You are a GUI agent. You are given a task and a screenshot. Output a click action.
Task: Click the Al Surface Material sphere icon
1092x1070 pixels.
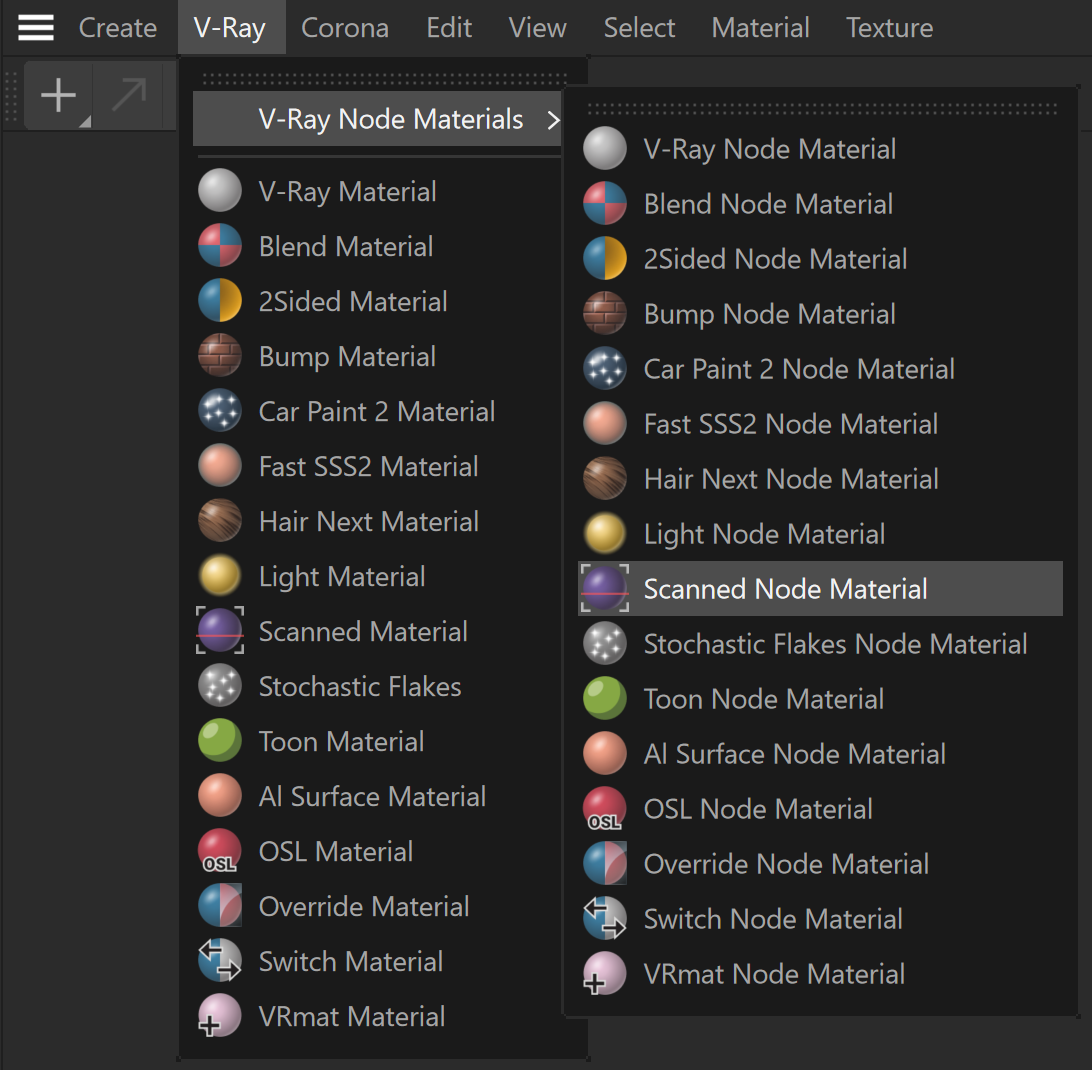[220, 796]
